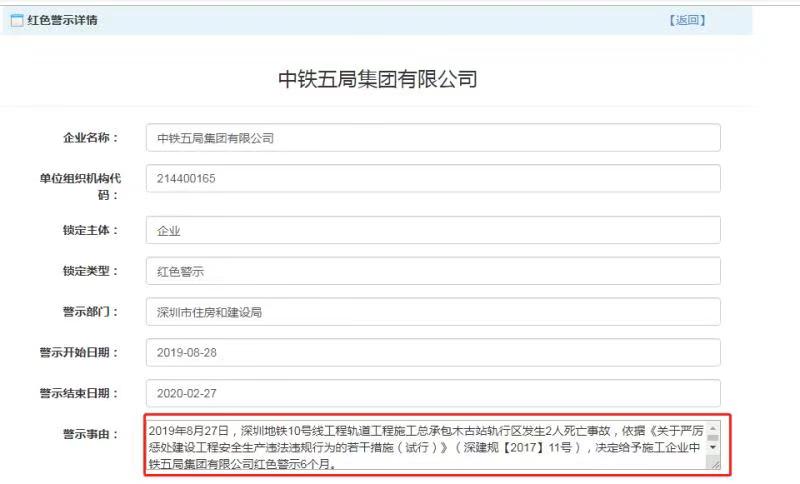
Task: Click the 警示部门 label
Action: tap(90, 312)
